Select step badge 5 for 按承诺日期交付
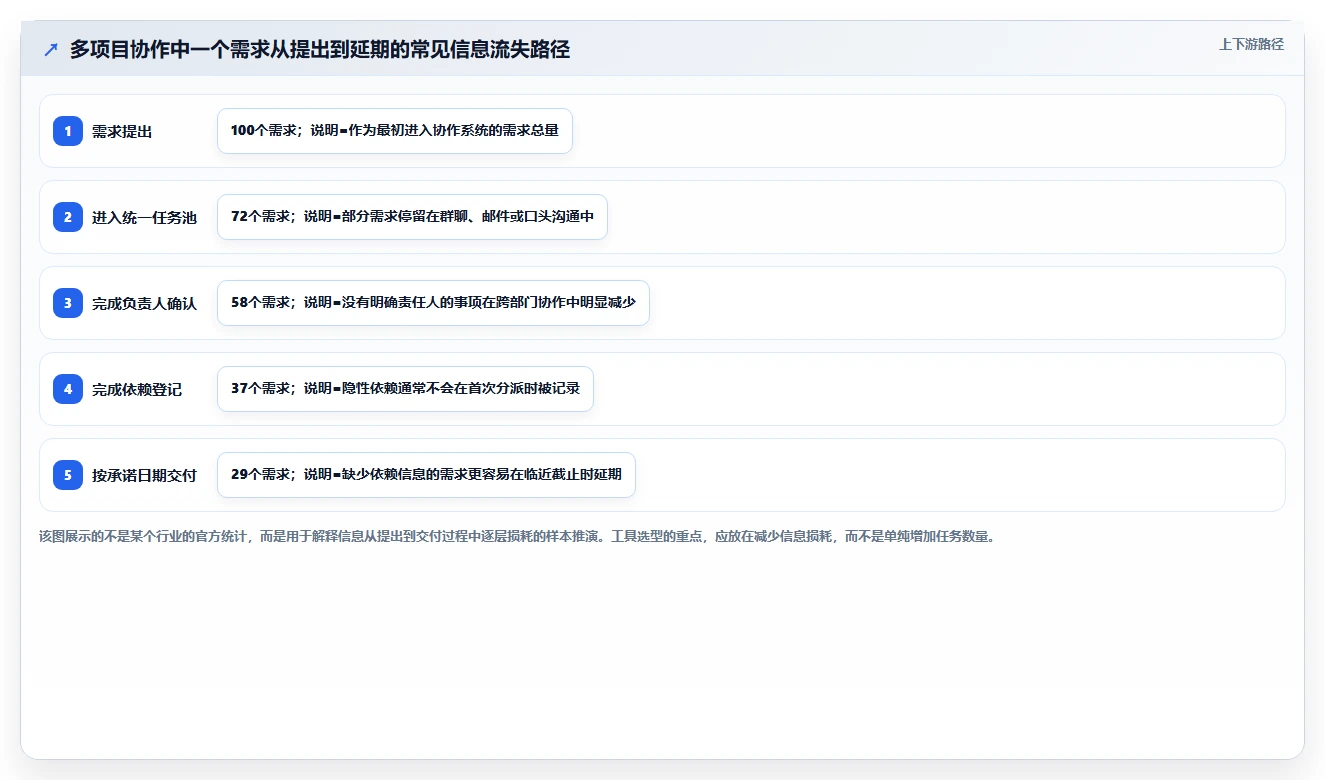 (x=68, y=475)
